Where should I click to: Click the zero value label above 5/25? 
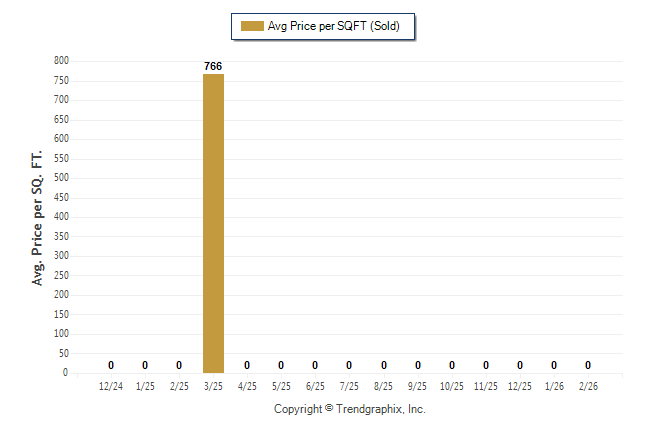(x=281, y=365)
